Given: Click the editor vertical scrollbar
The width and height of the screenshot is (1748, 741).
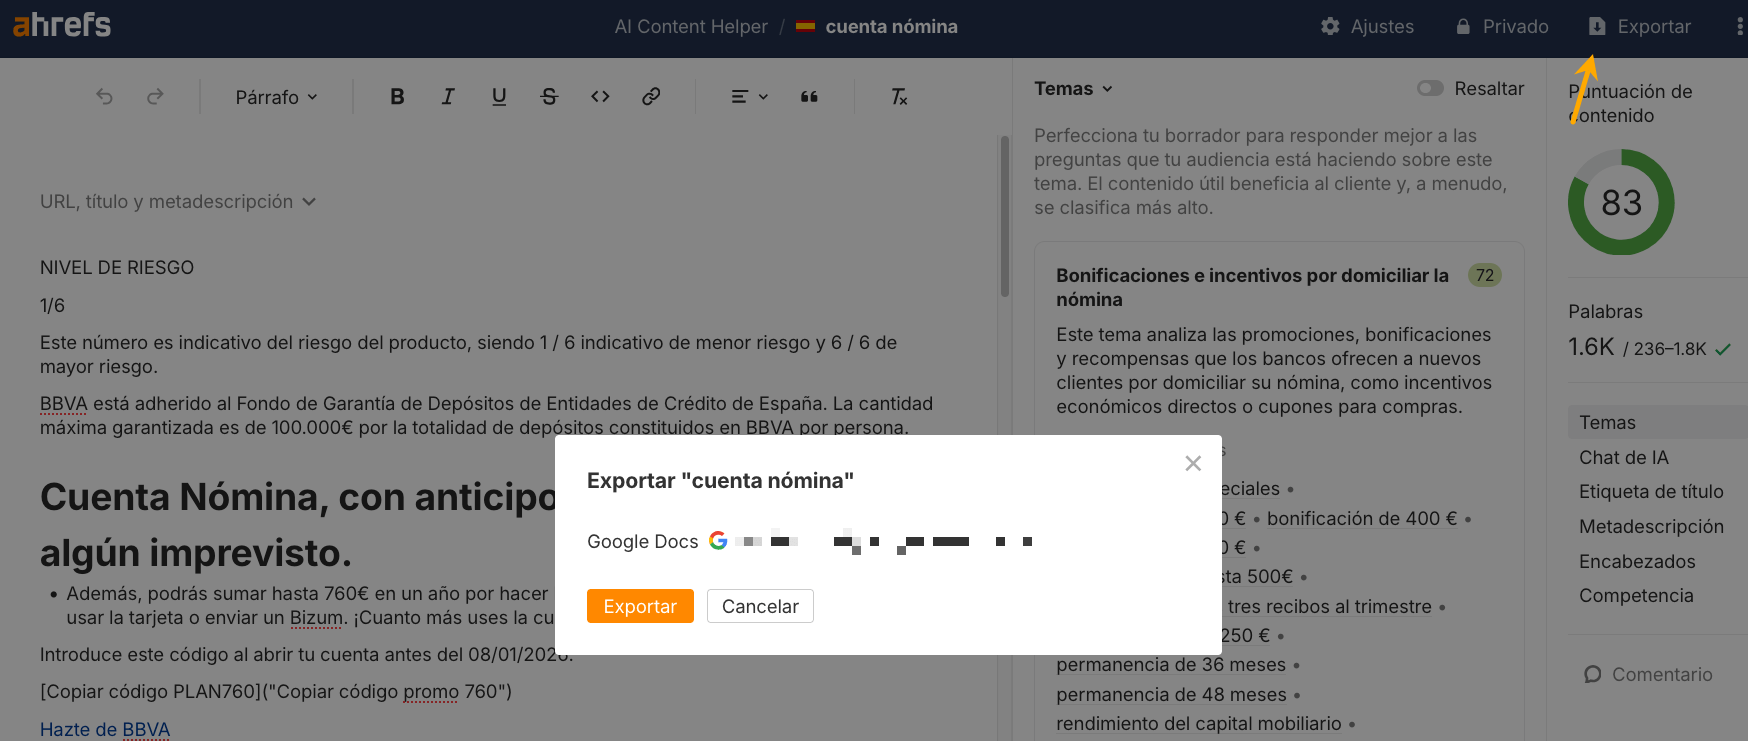Looking at the screenshot, I should pos(1004,216).
